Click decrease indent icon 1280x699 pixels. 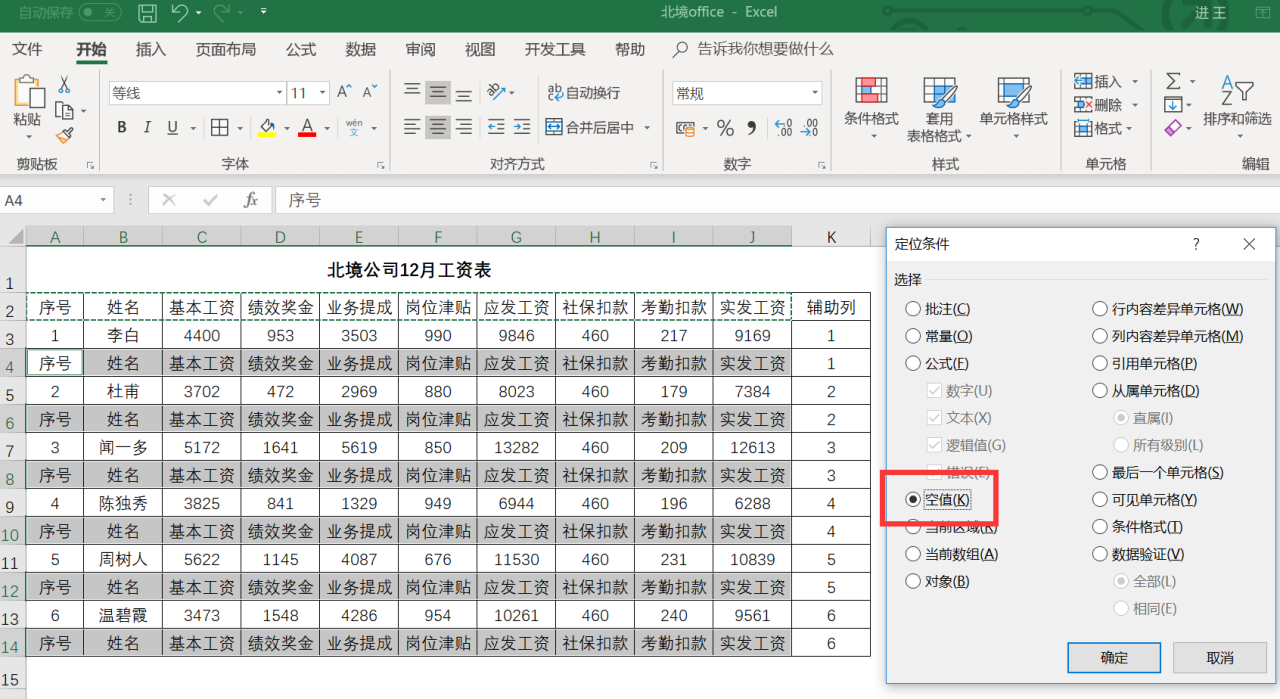(496, 127)
